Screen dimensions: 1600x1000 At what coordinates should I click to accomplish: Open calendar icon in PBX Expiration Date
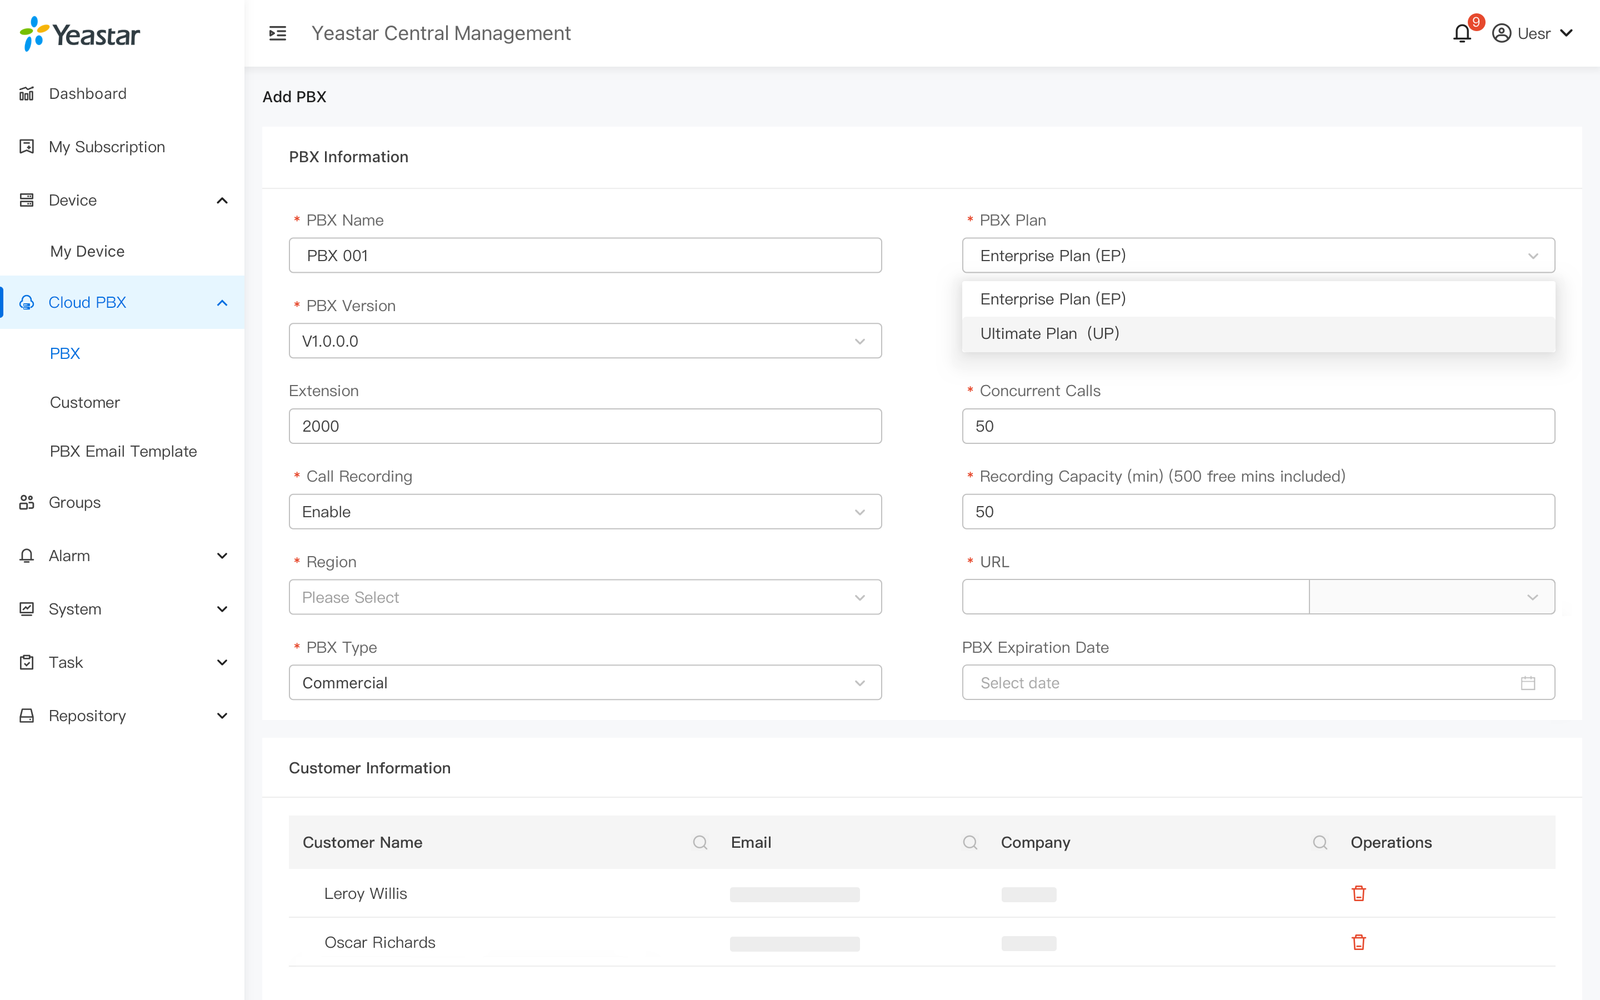pyautogui.click(x=1528, y=683)
